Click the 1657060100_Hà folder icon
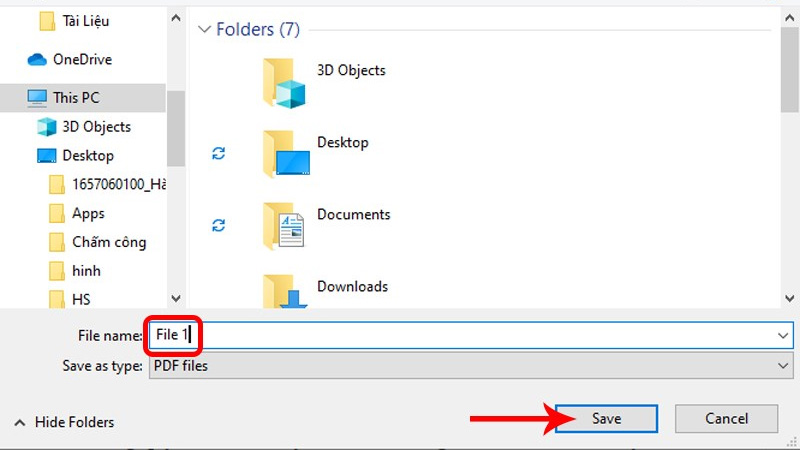 coord(57,185)
